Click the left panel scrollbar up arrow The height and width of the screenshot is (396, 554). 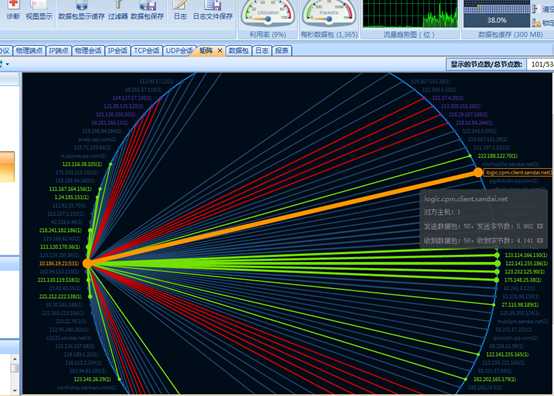tap(14, 360)
